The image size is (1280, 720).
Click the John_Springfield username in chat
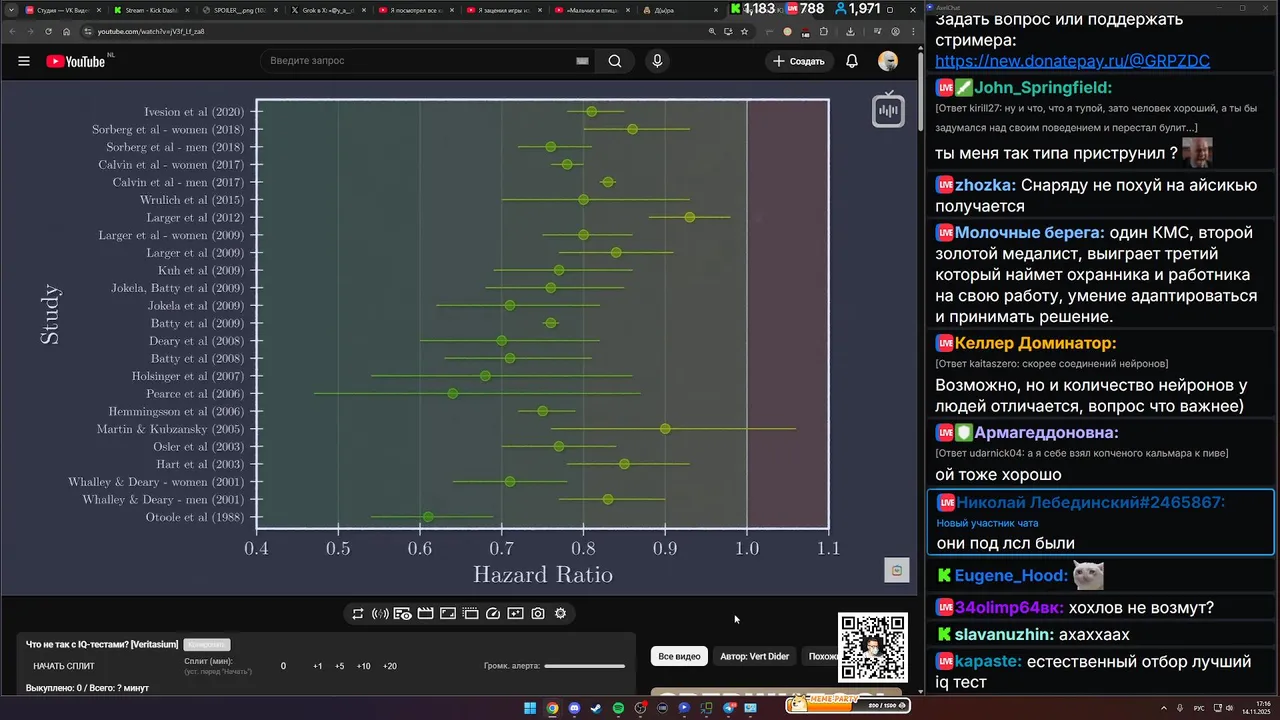point(1041,87)
